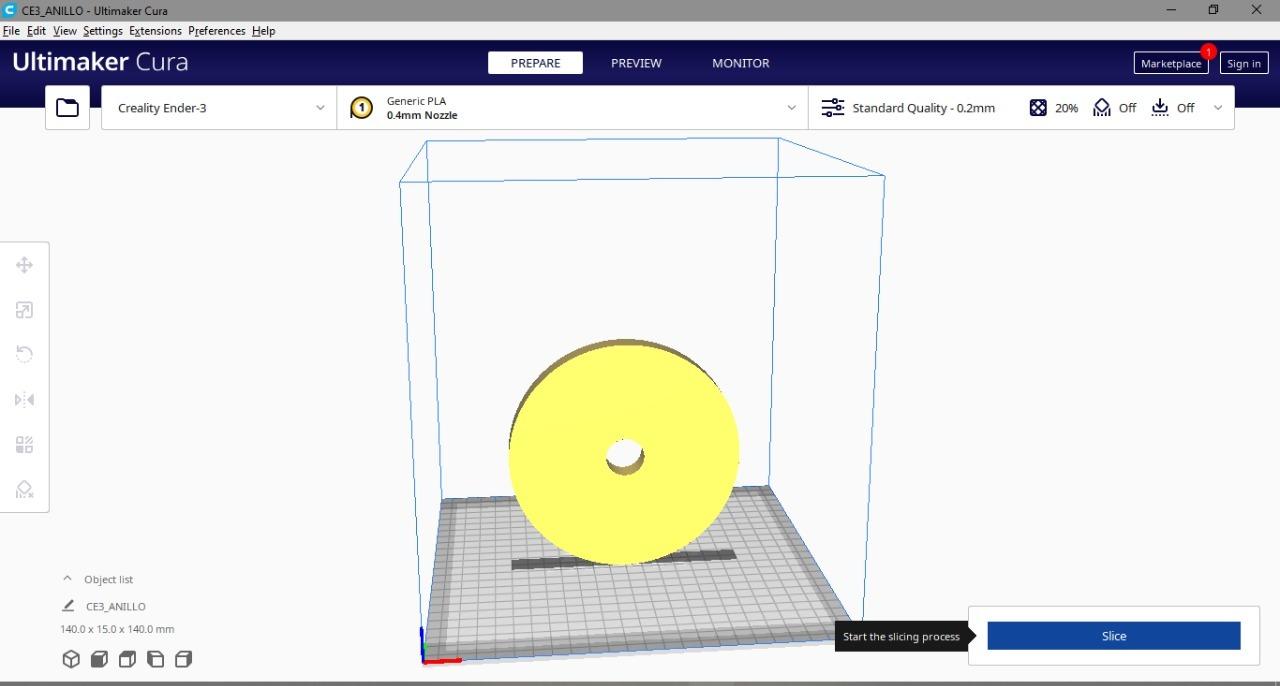1280x686 pixels.
Task: Click Standard Quality - 0.2mm profile text
Action: (923, 108)
